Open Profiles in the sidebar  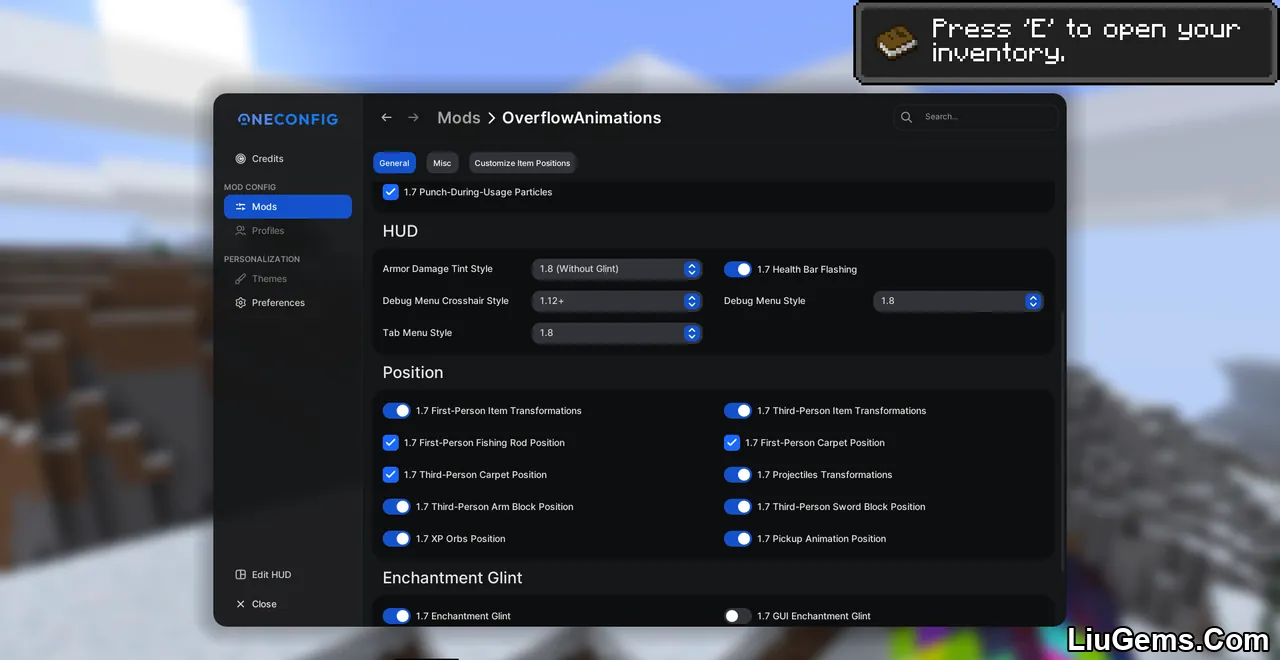click(x=288, y=231)
